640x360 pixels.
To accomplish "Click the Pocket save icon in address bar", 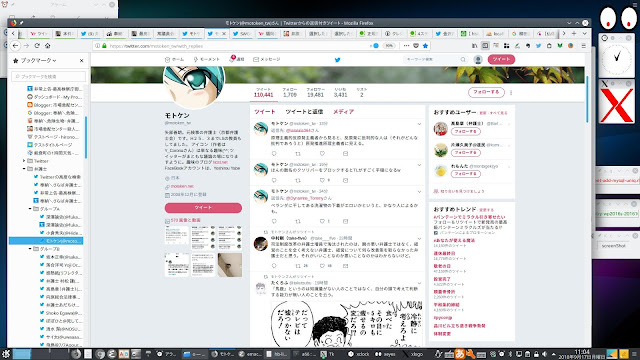I will (416, 46).
